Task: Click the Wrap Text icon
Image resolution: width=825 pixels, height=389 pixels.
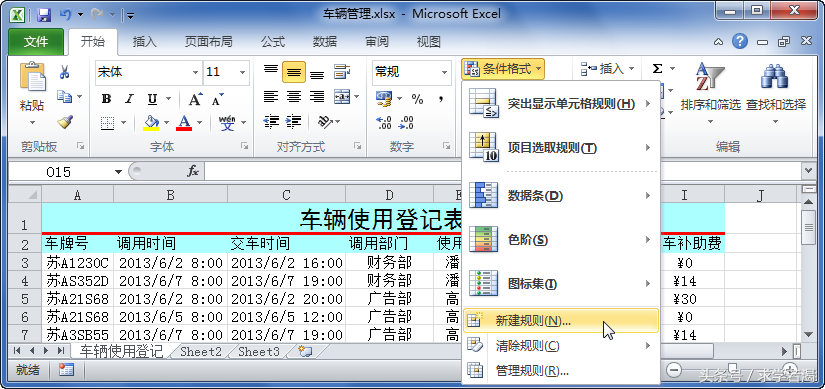Action: pos(343,72)
